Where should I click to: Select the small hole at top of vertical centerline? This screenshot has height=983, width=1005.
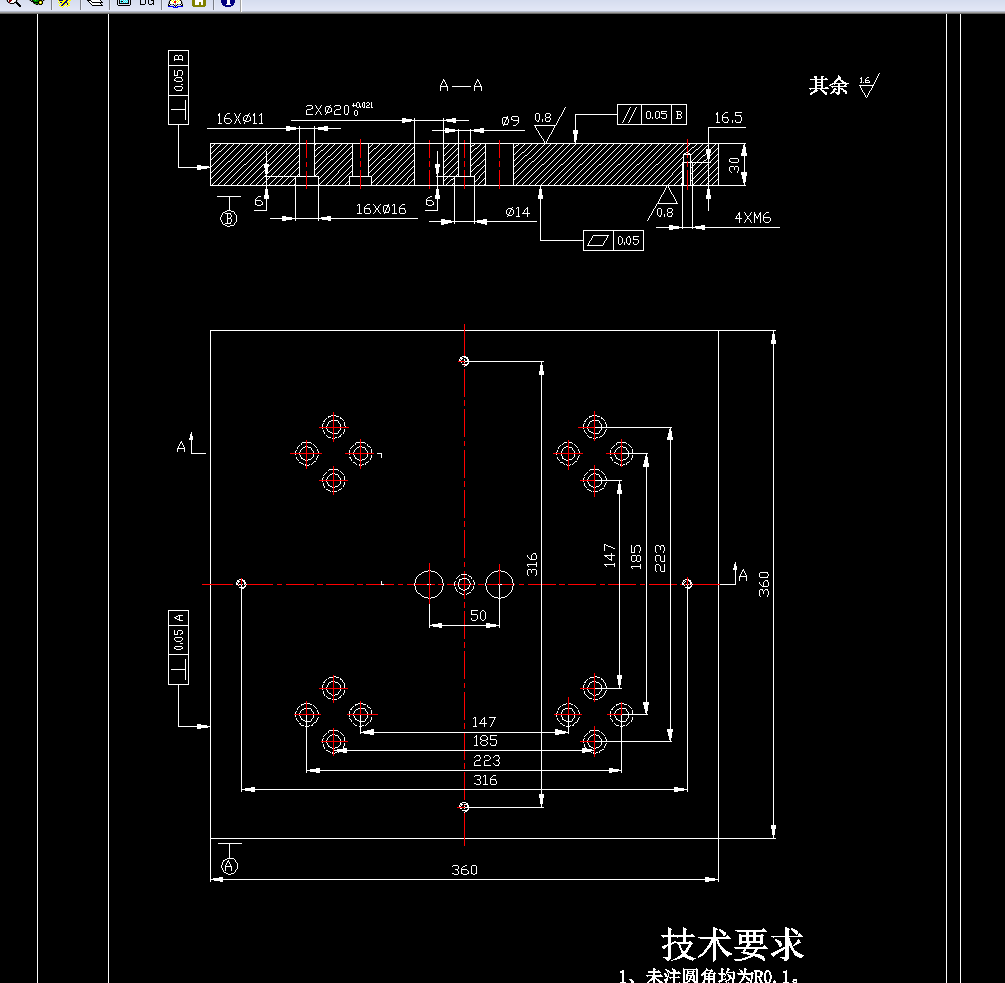pyautogui.click(x=464, y=361)
